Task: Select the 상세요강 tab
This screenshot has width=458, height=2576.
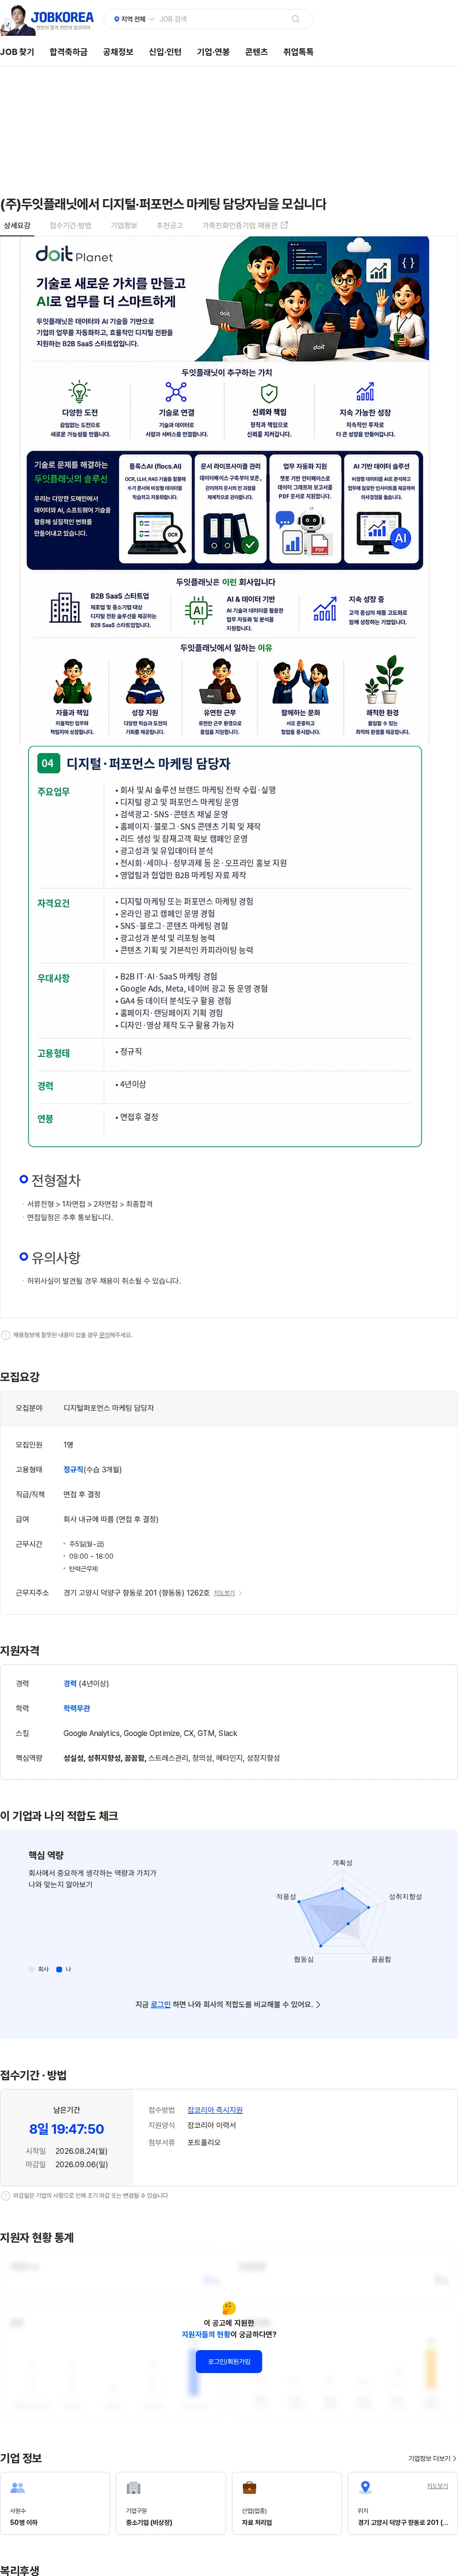Action: click(x=17, y=226)
